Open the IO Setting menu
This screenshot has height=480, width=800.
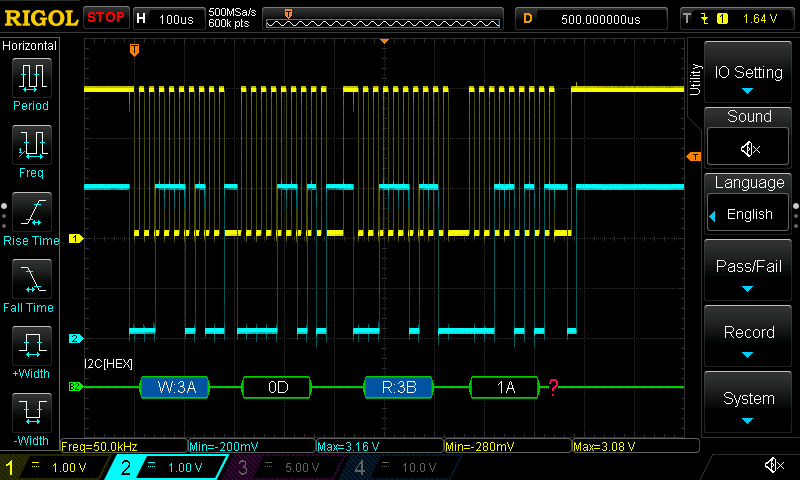click(748, 72)
